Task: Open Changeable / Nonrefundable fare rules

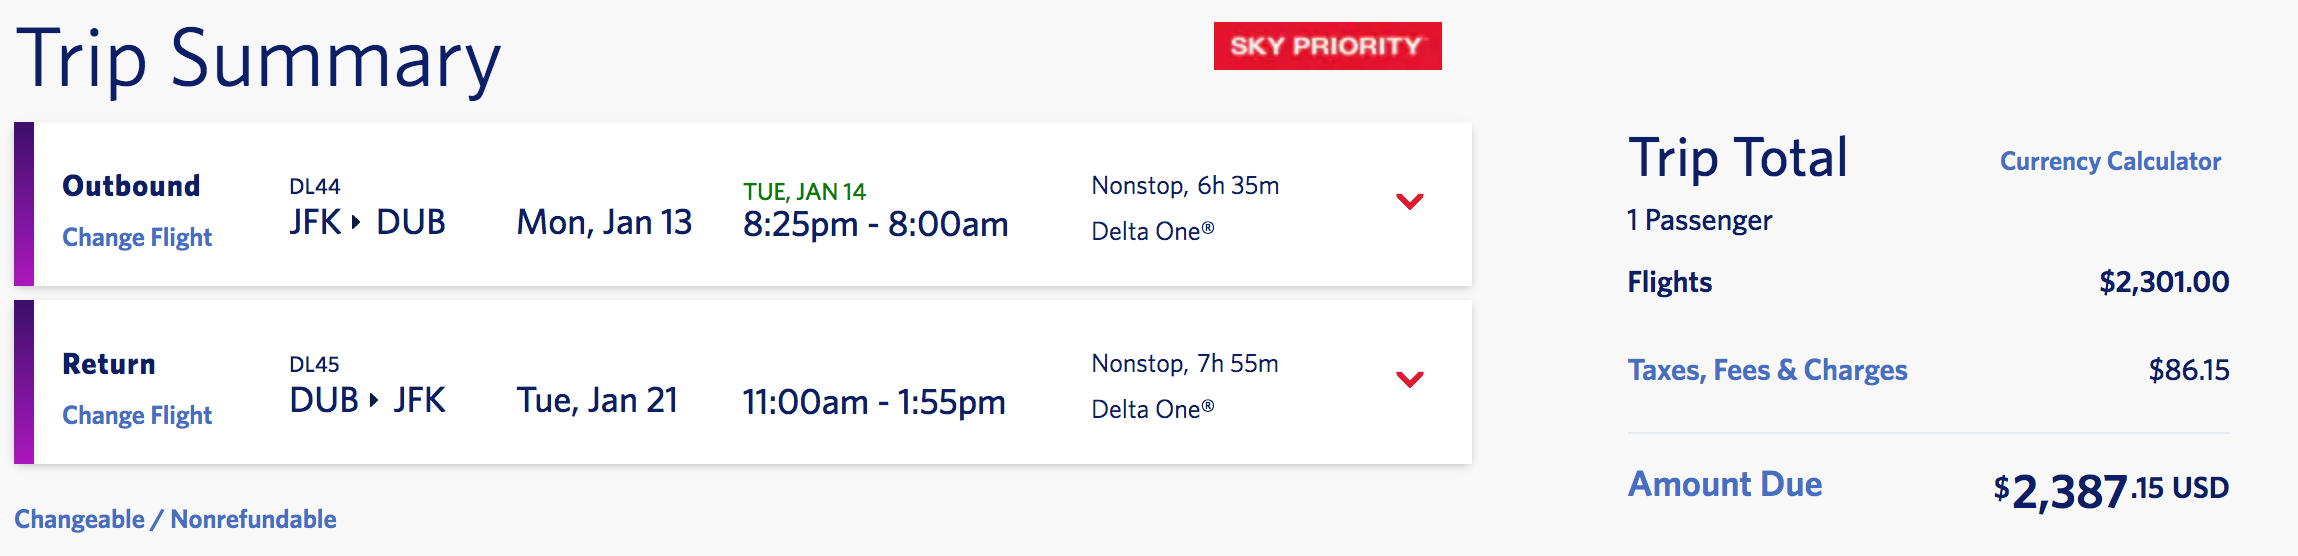Action: [175, 519]
